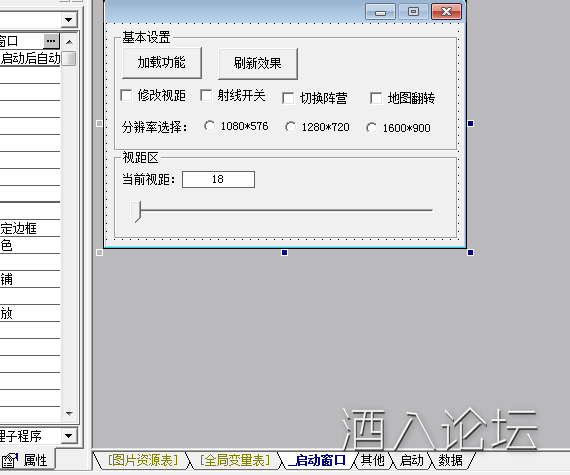The height and width of the screenshot is (475, 570).
Task: Click the form's minimize icon
Action: click(380, 12)
